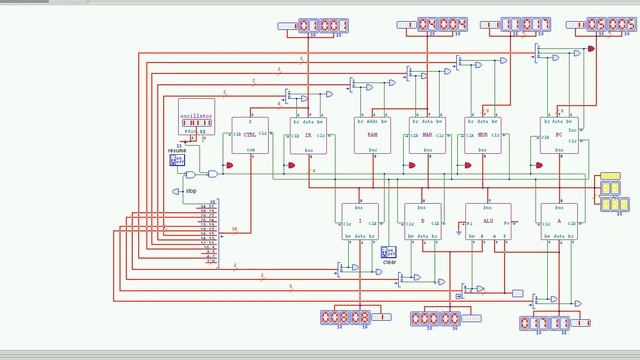
Task: Click the hex display above the IR block
Action: tap(323, 26)
